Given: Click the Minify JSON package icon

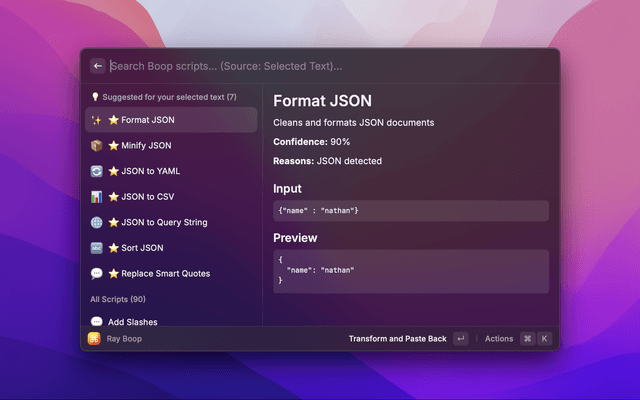Looking at the screenshot, I should 96,145.
